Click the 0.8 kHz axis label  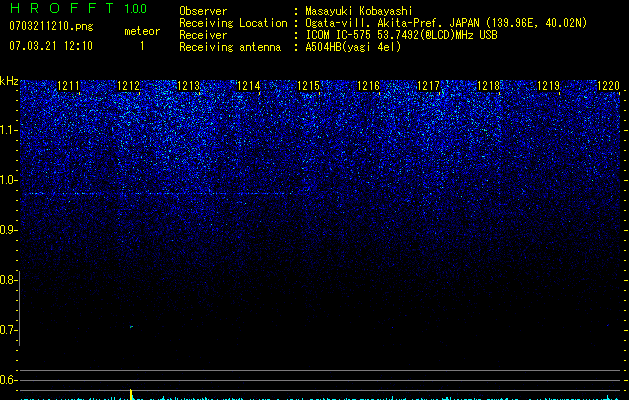pyautogui.click(x=8, y=280)
